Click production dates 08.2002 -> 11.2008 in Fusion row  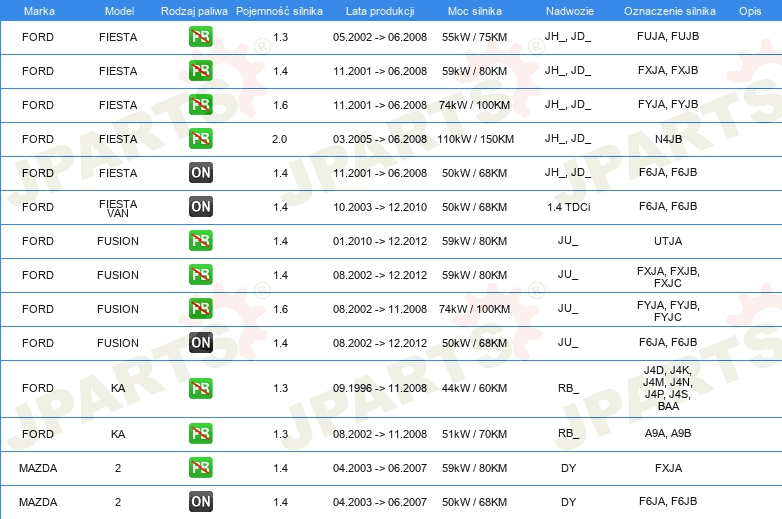pyautogui.click(x=380, y=309)
